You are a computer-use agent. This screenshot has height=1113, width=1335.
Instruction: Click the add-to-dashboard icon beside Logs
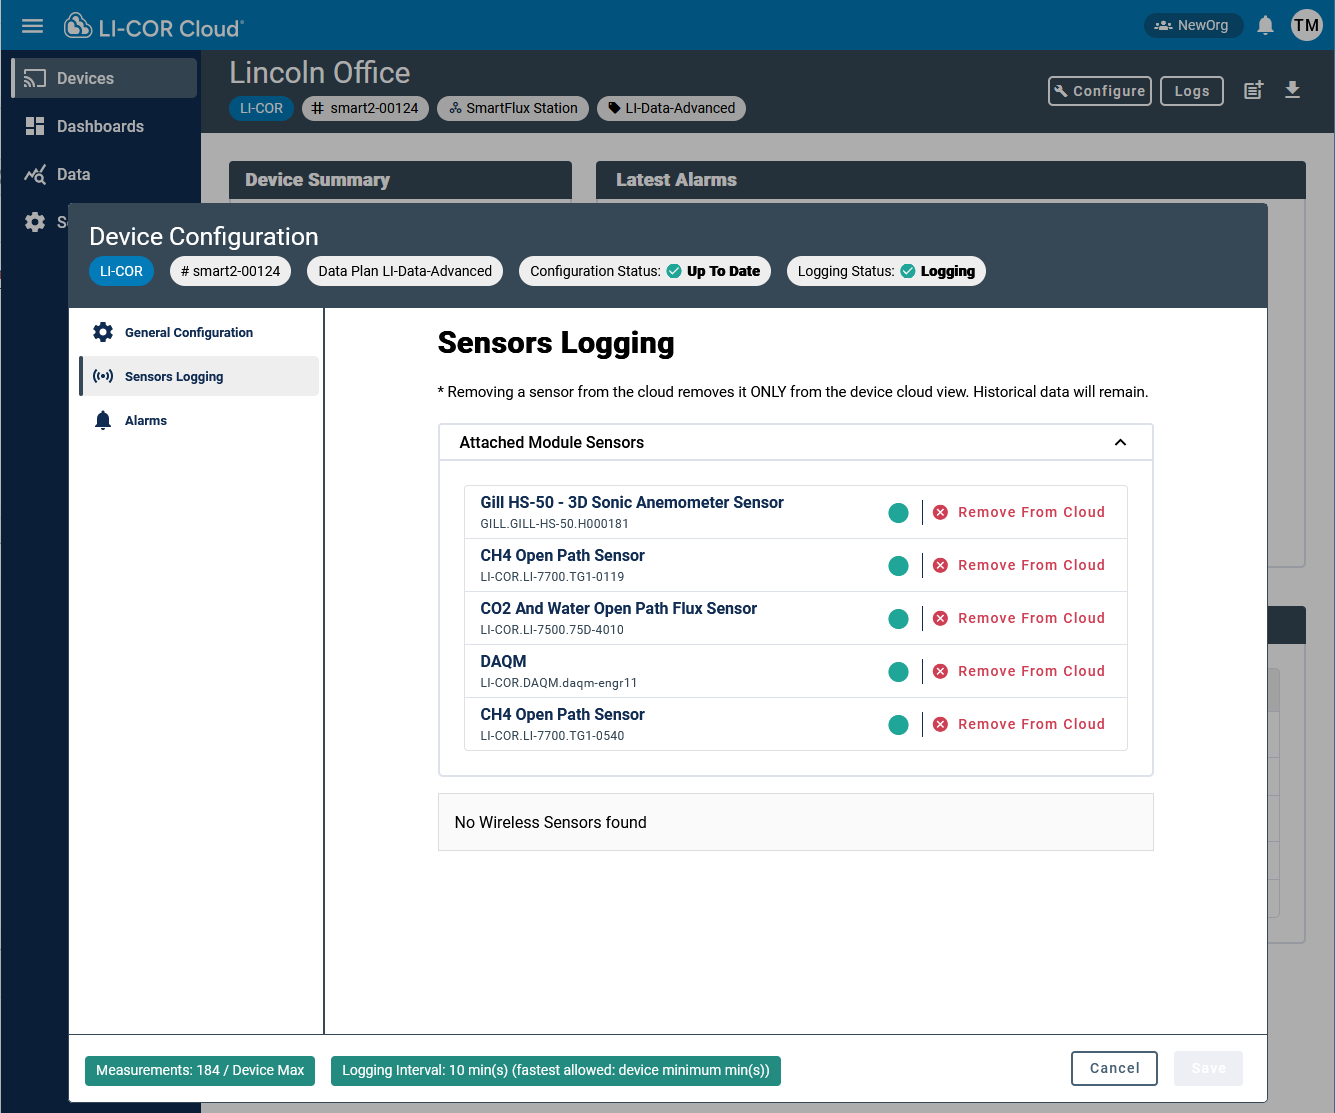point(1253,90)
